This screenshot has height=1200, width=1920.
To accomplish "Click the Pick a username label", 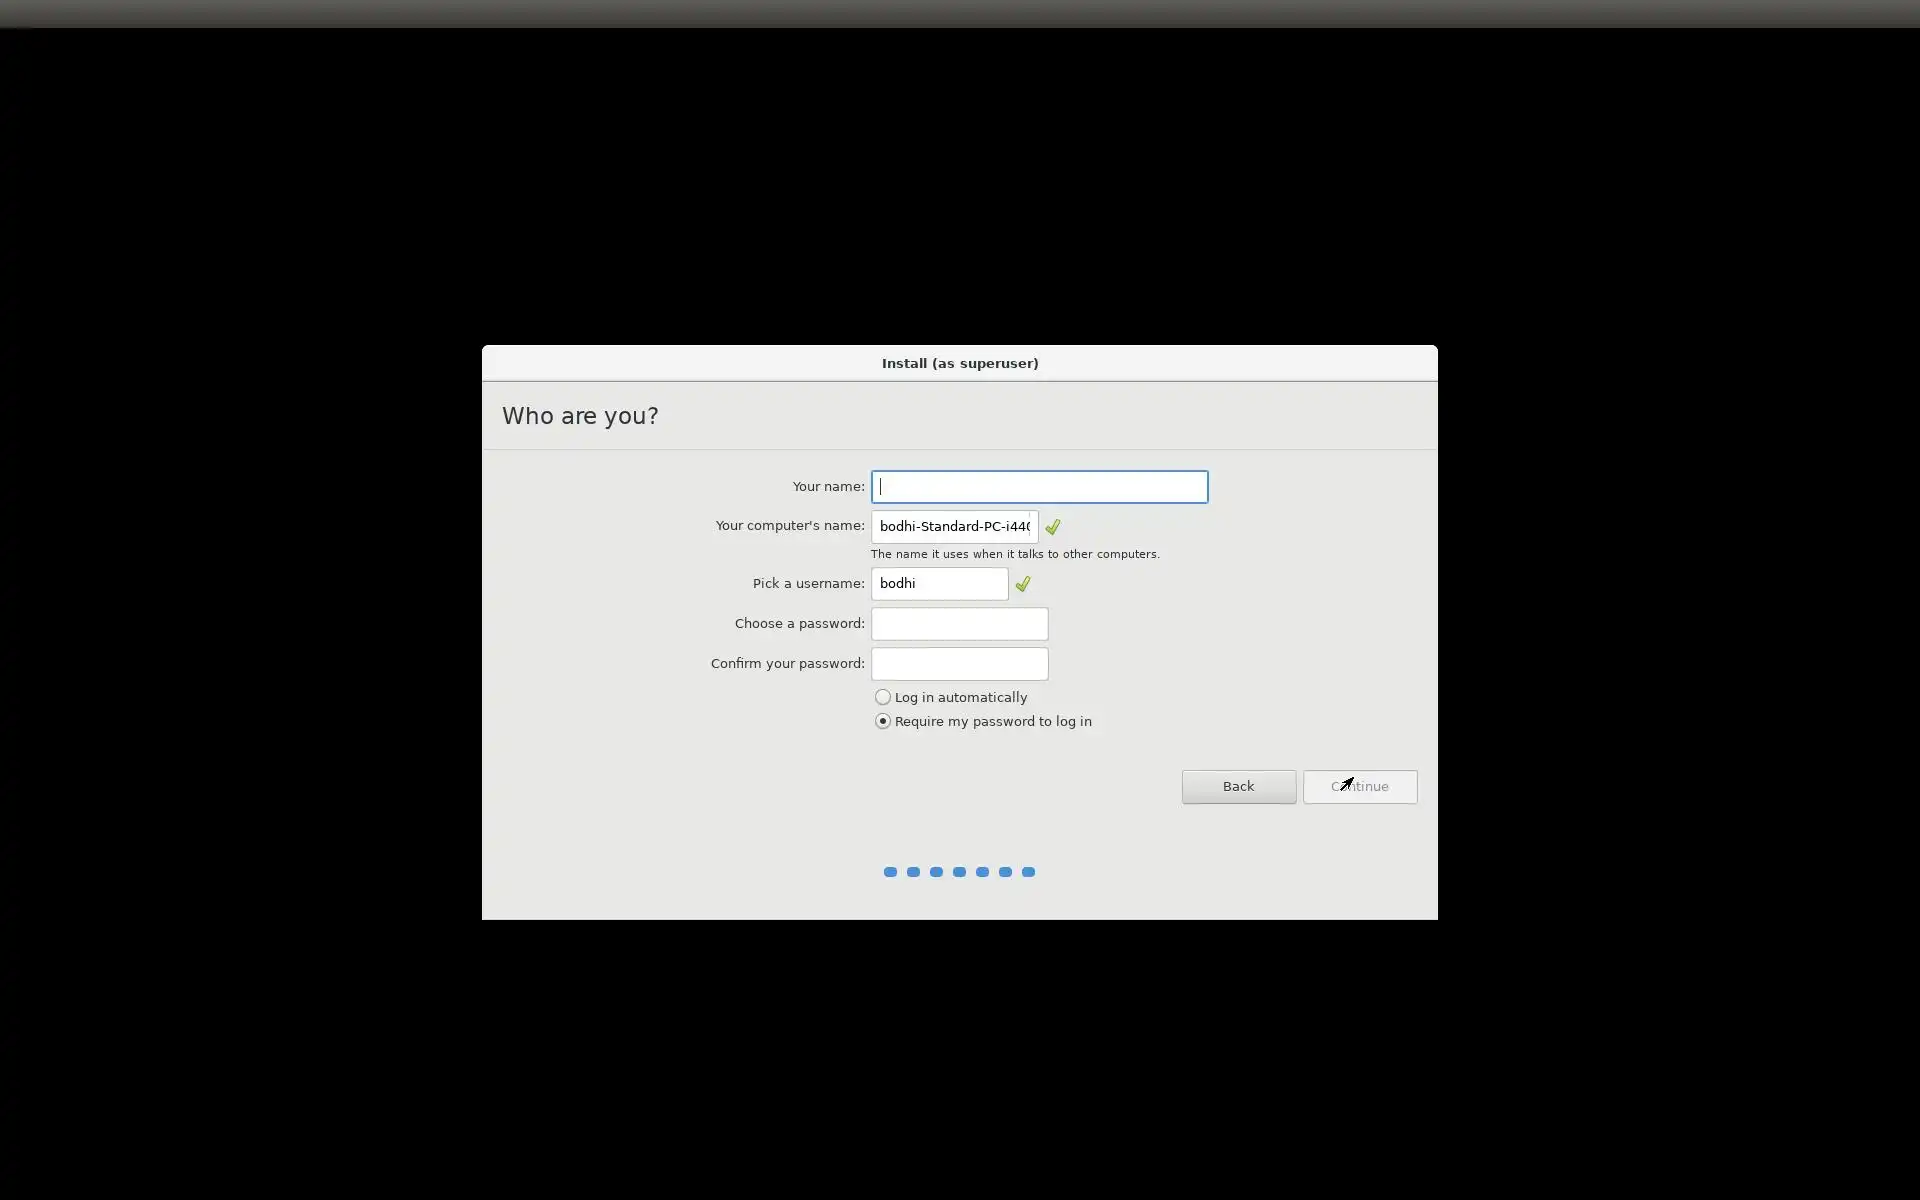I will [808, 584].
